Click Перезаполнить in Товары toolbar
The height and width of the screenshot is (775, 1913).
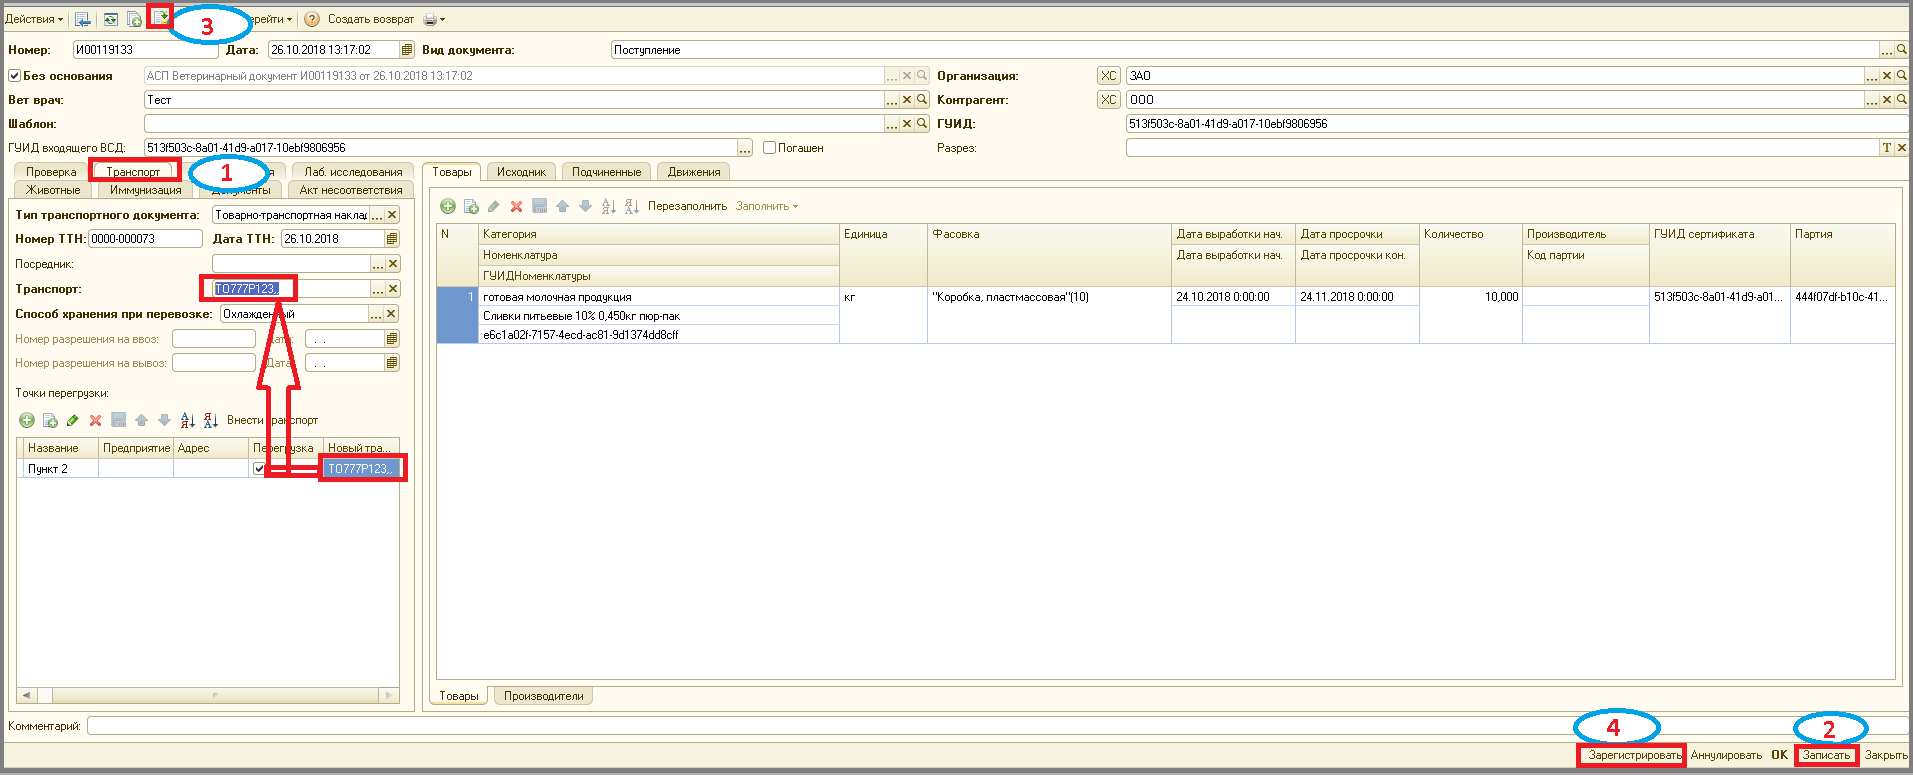tap(687, 206)
